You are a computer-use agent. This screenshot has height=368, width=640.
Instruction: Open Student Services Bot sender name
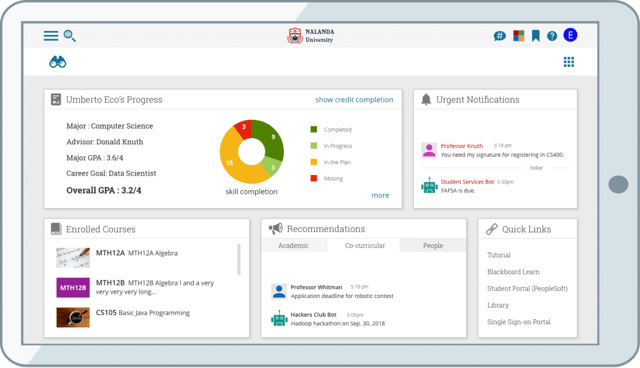tap(467, 182)
